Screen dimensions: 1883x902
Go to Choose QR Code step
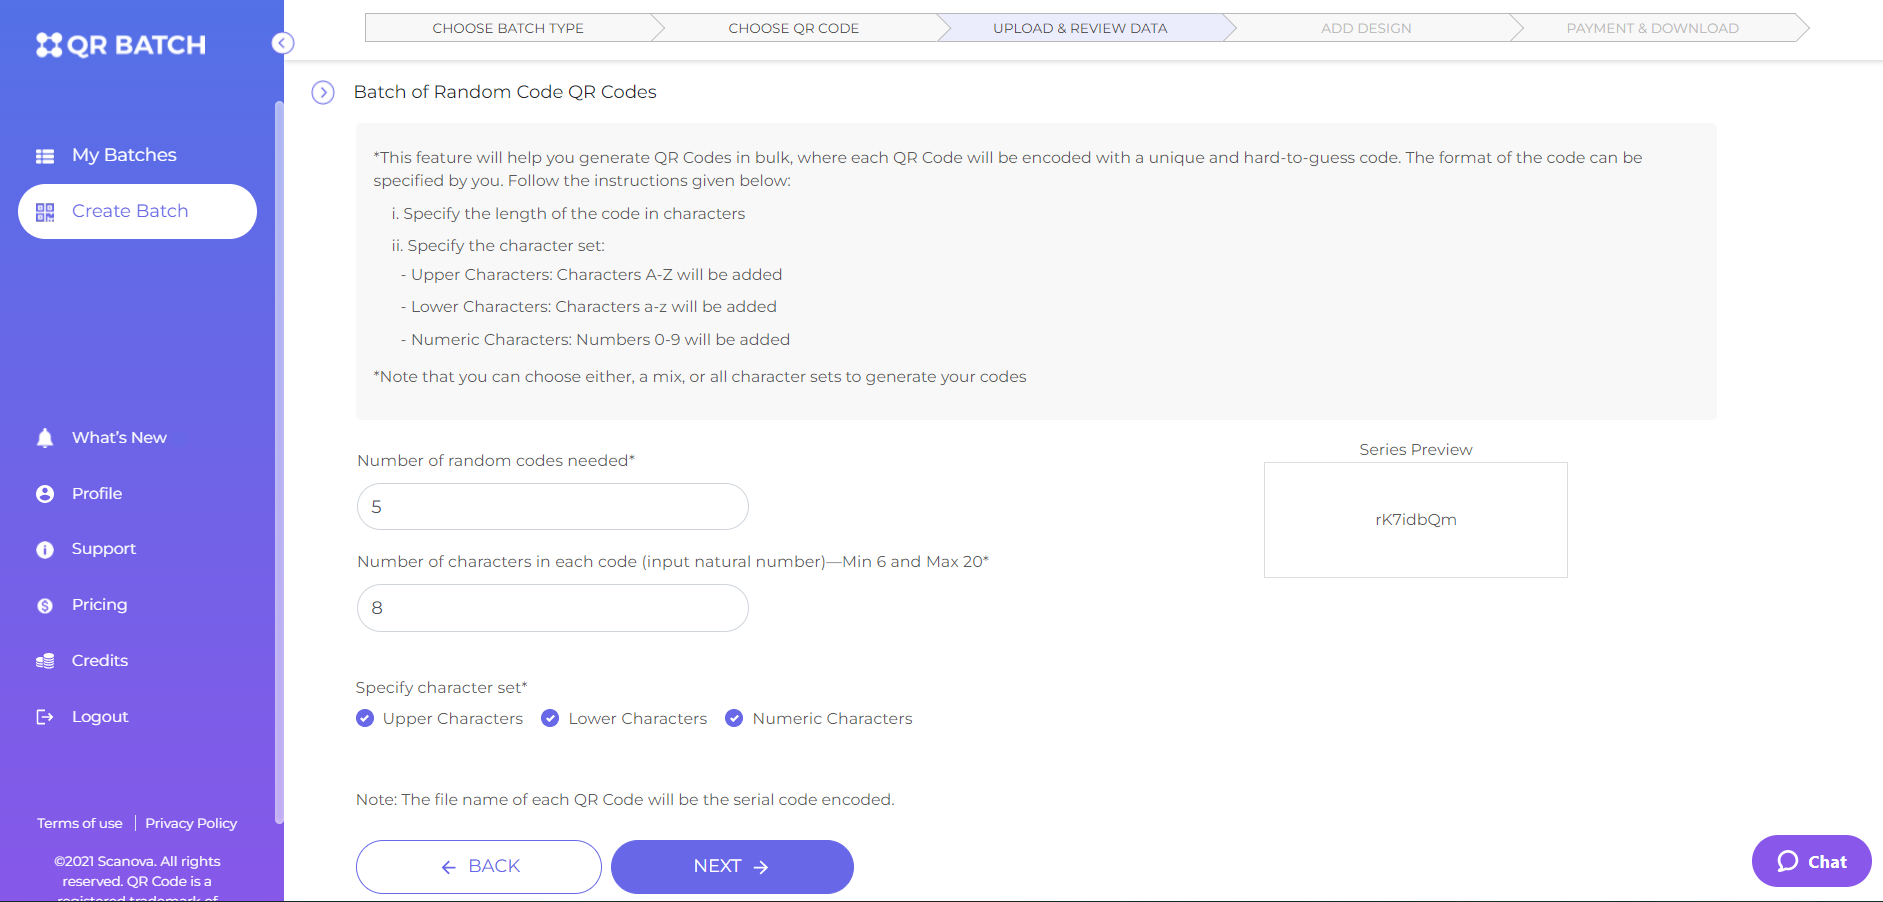794,28
